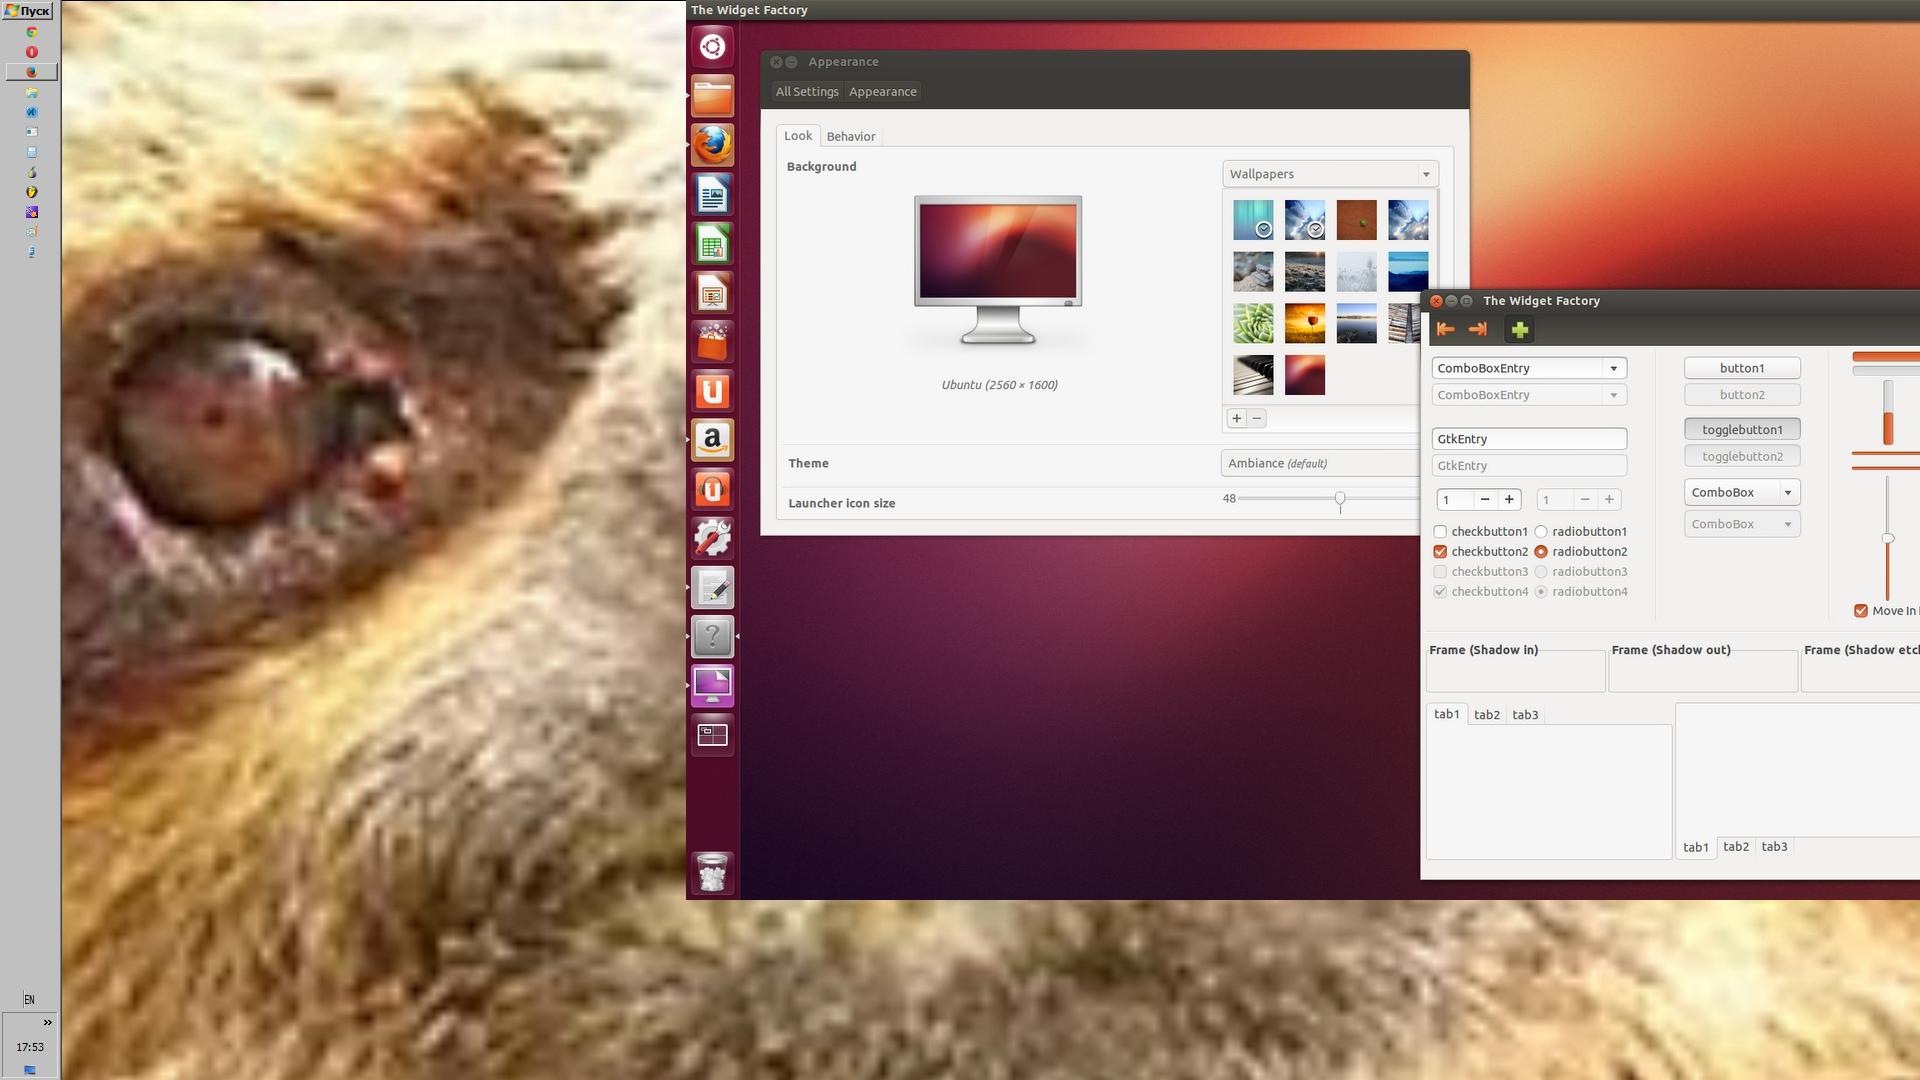The image size is (1920, 1080).
Task: Open the Files folder launcher icon
Action: click(x=712, y=97)
